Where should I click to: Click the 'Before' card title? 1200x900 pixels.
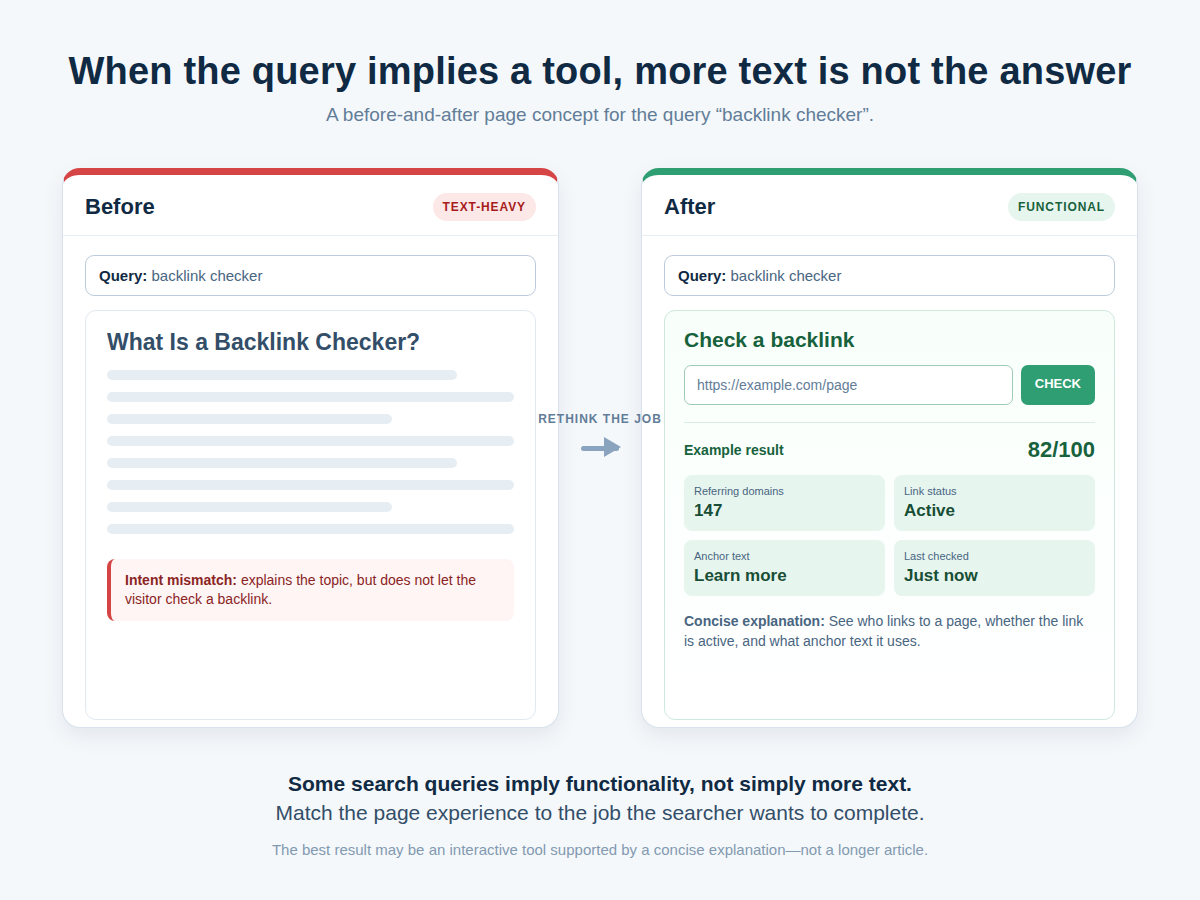click(120, 207)
